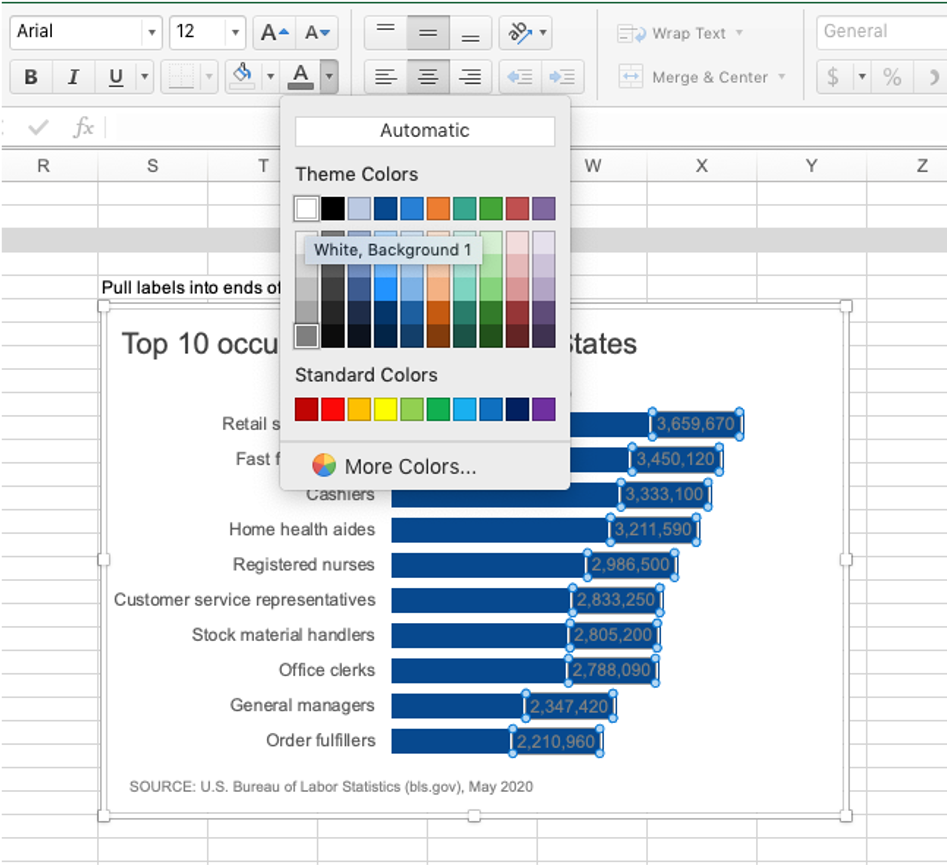Click the Decrease Indent button
Image resolution: width=947 pixels, height=866 pixels.
pyautogui.click(x=519, y=77)
